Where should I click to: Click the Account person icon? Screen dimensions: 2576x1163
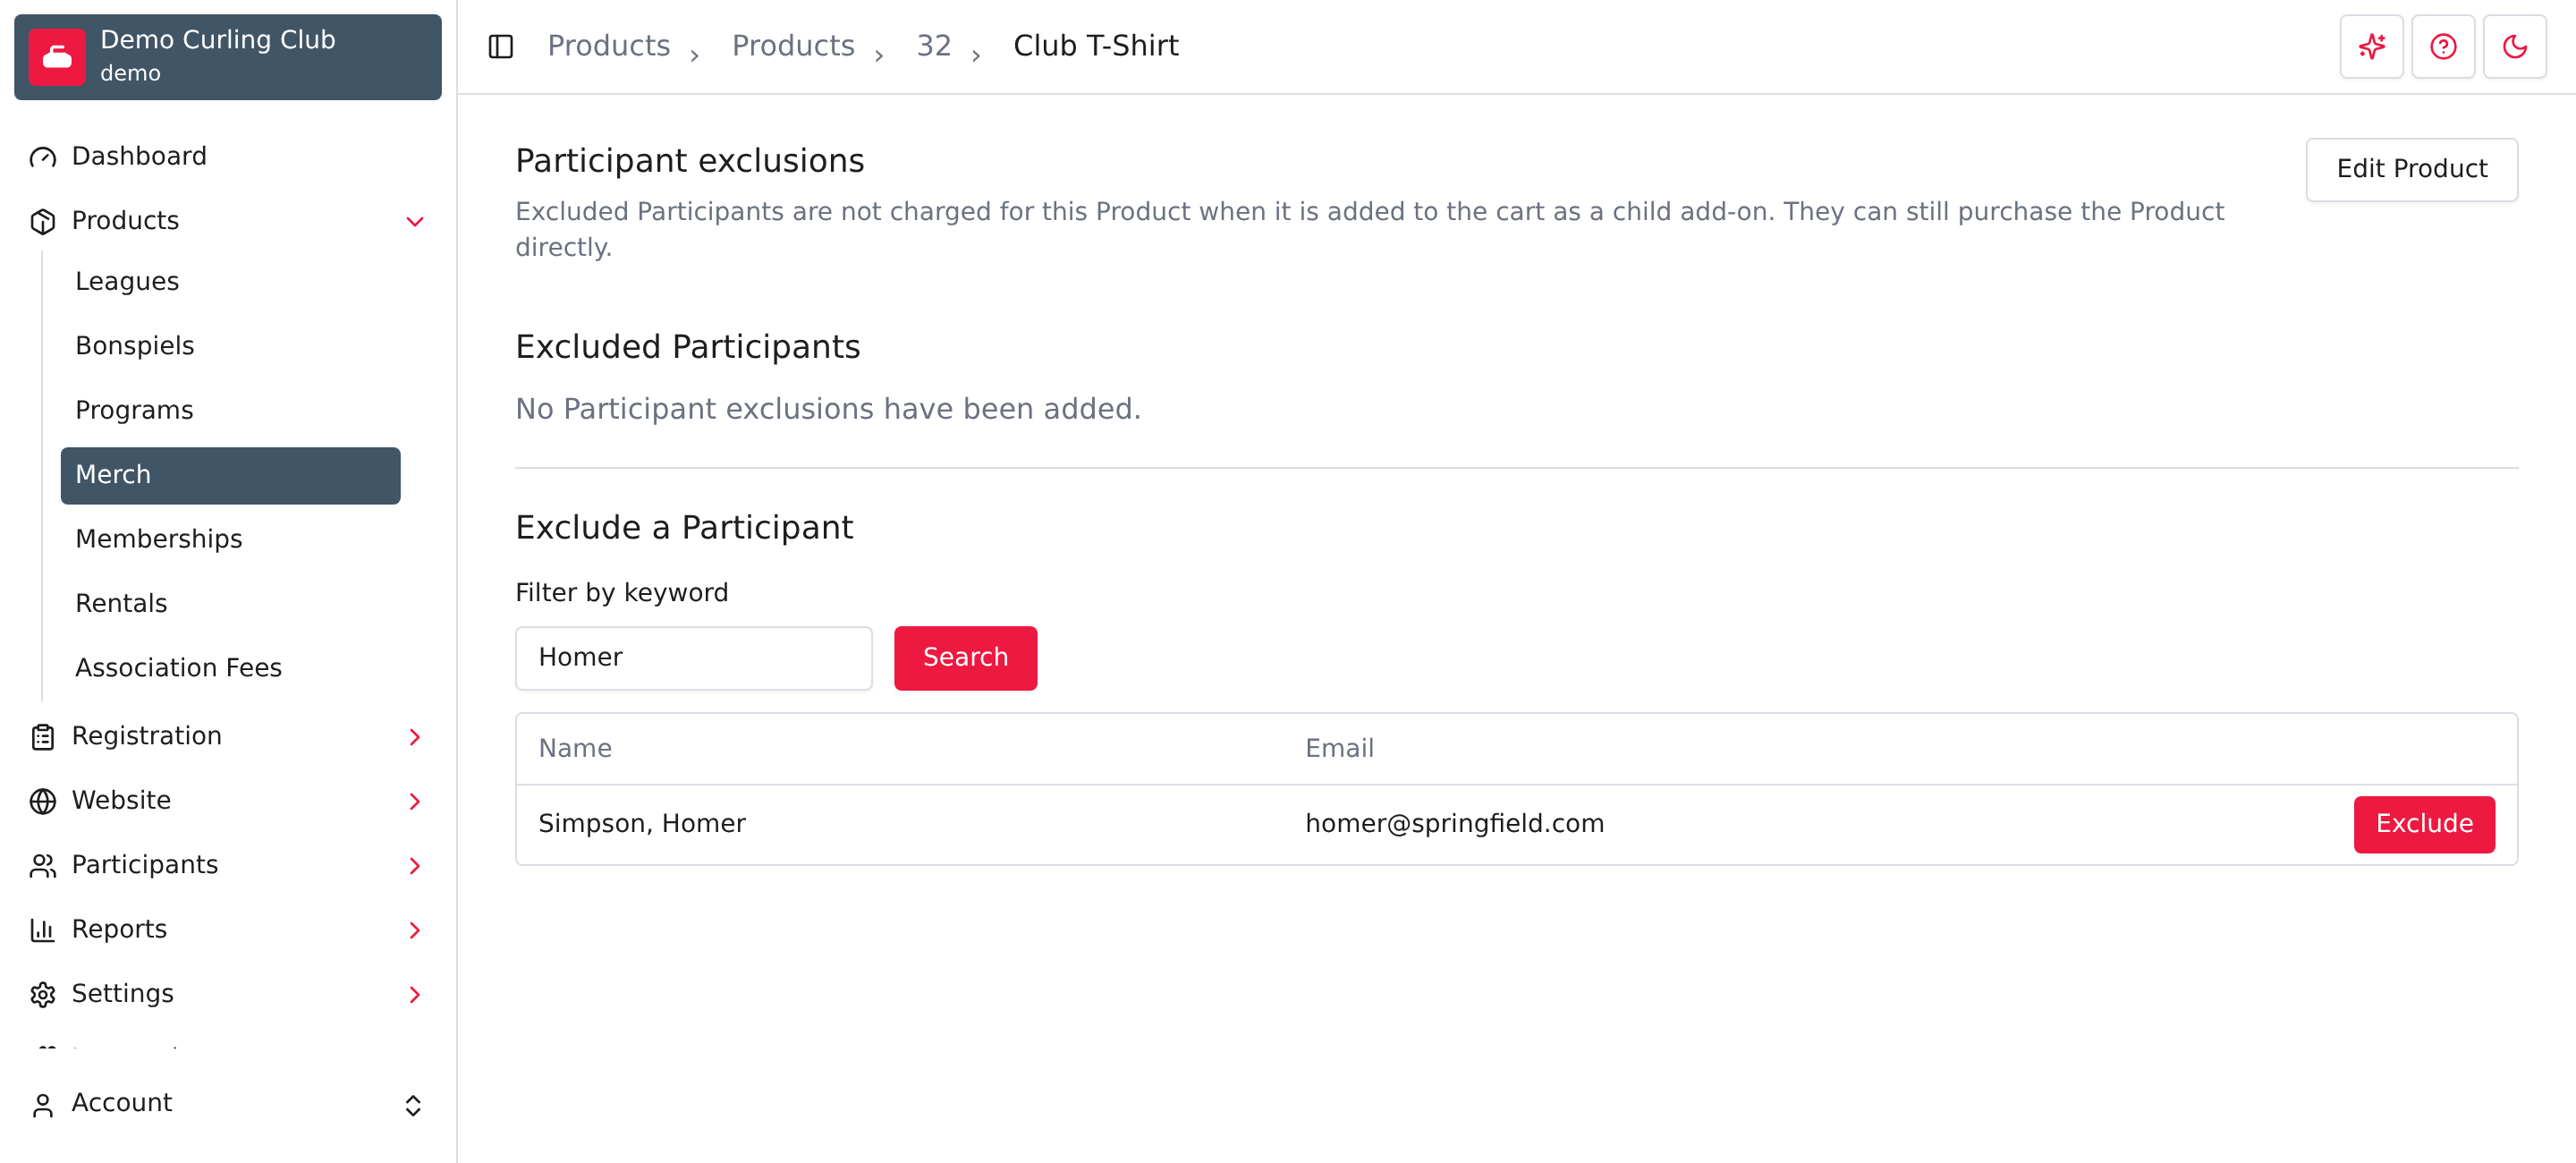43,1104
